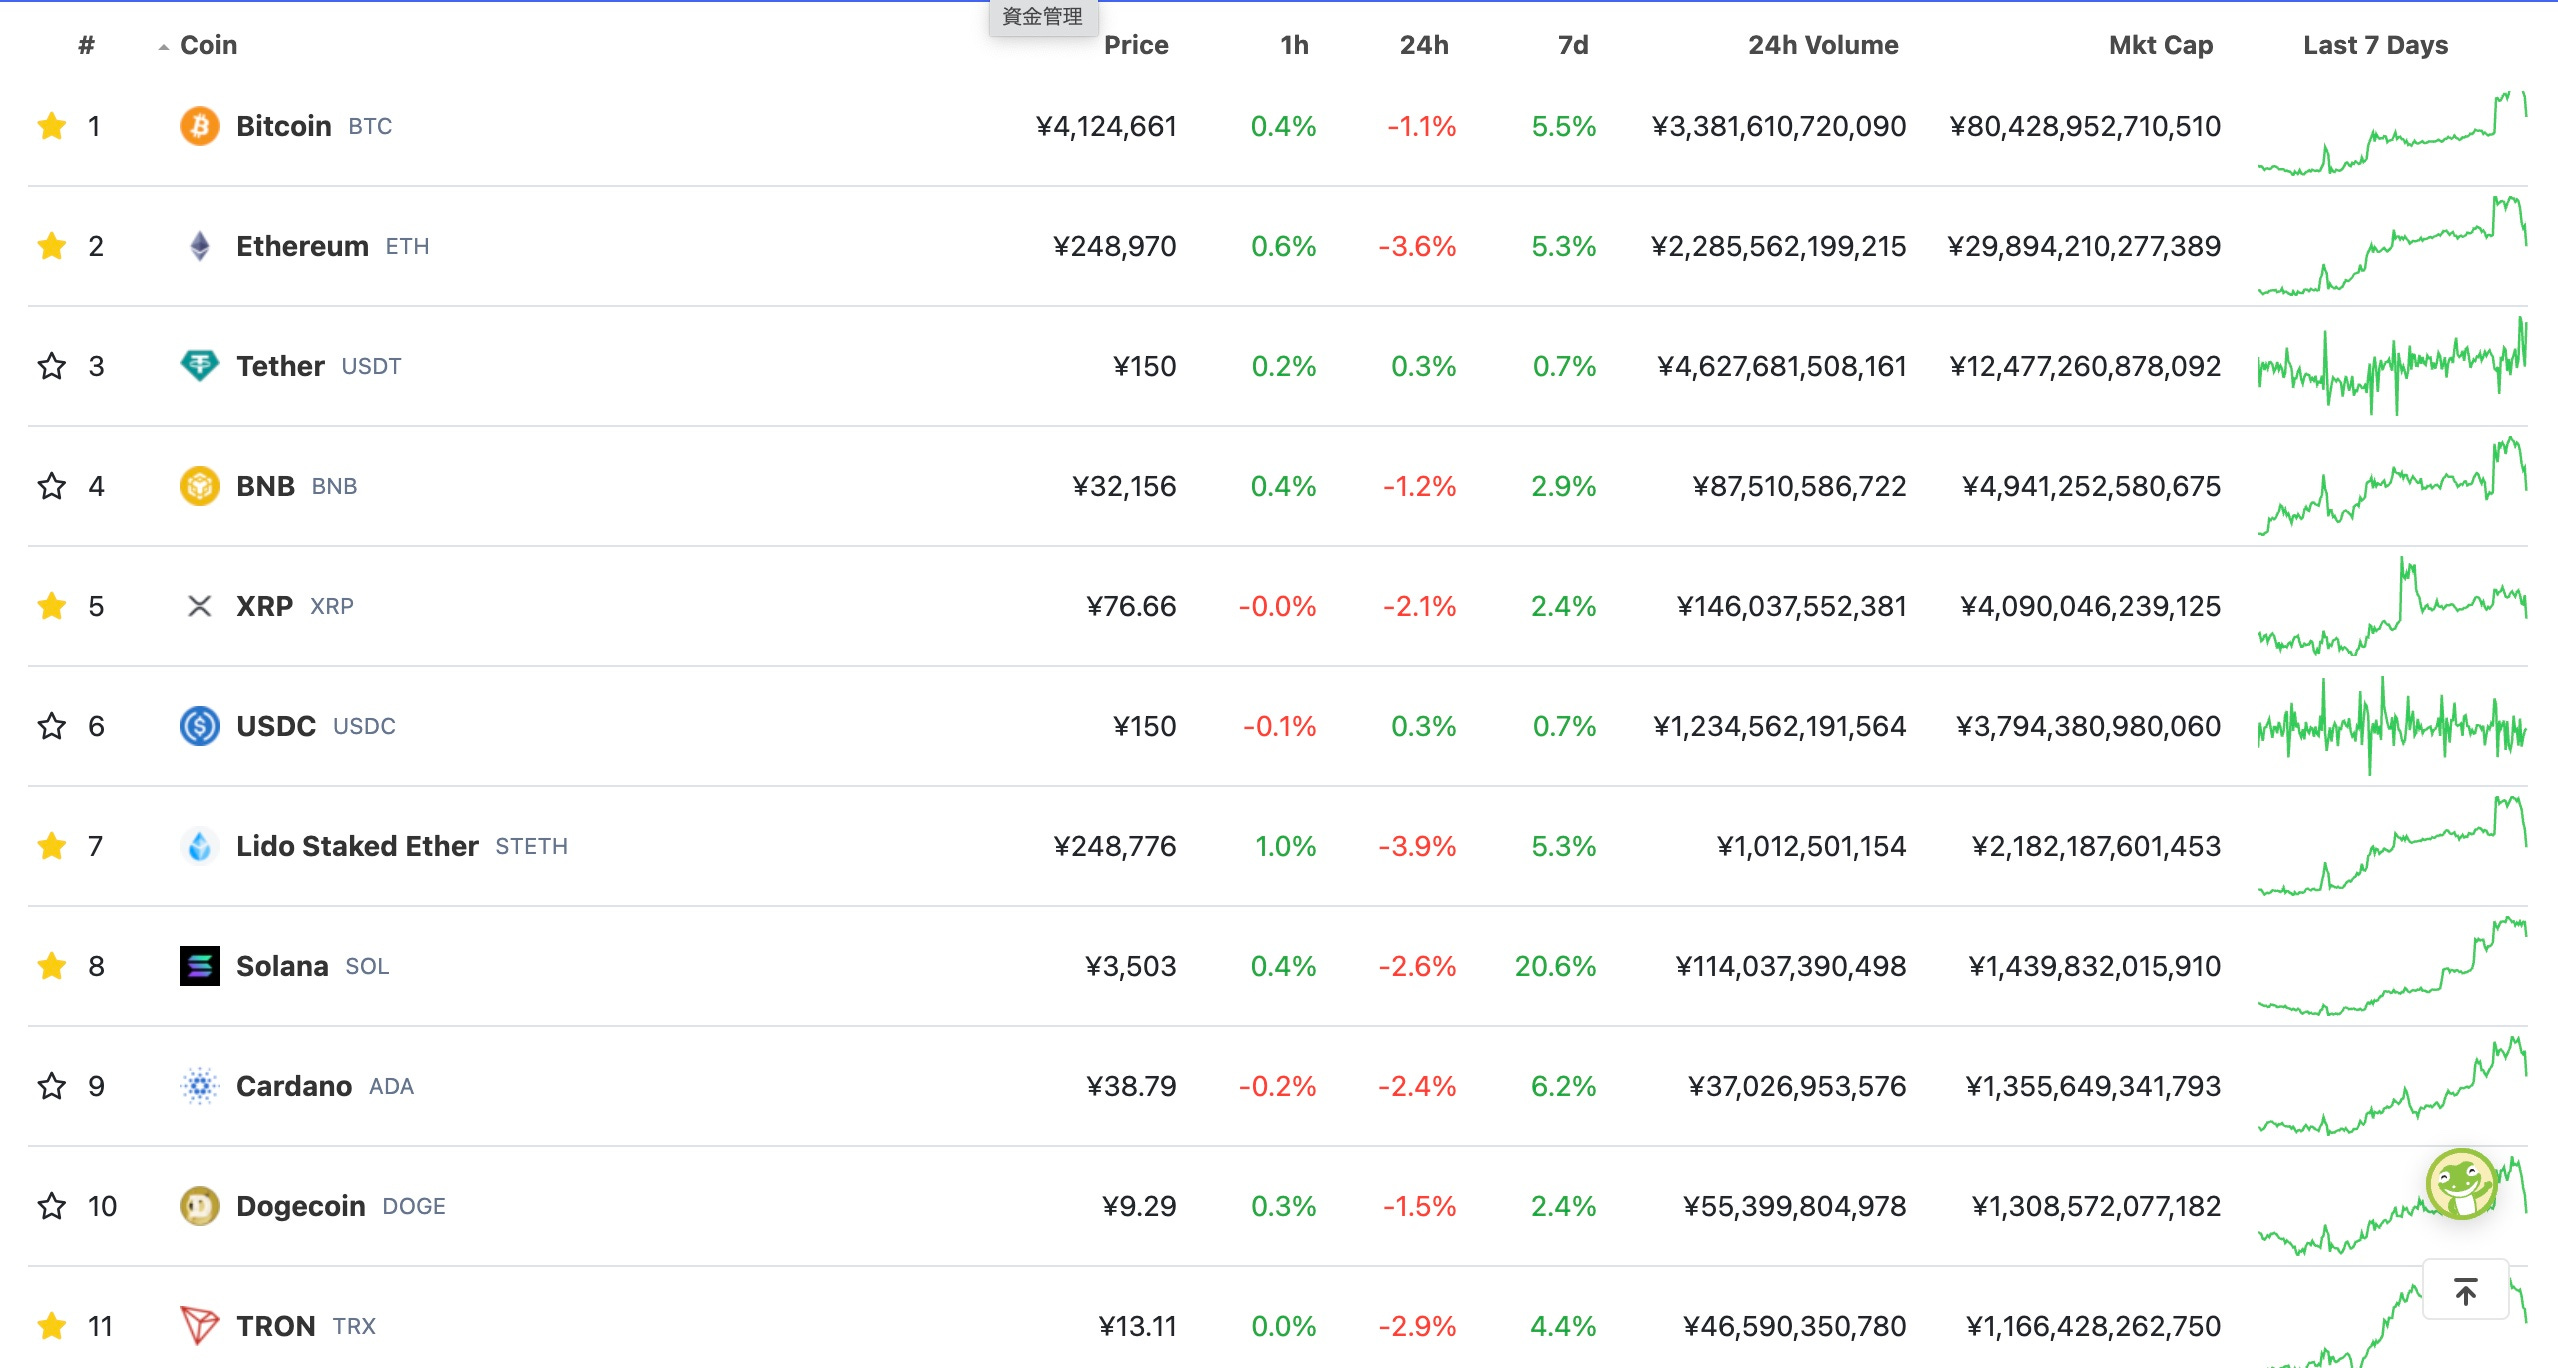Open Ethereum 7-day sparkline chart
The image size is (2558, 1368).
pos(2392,246)
